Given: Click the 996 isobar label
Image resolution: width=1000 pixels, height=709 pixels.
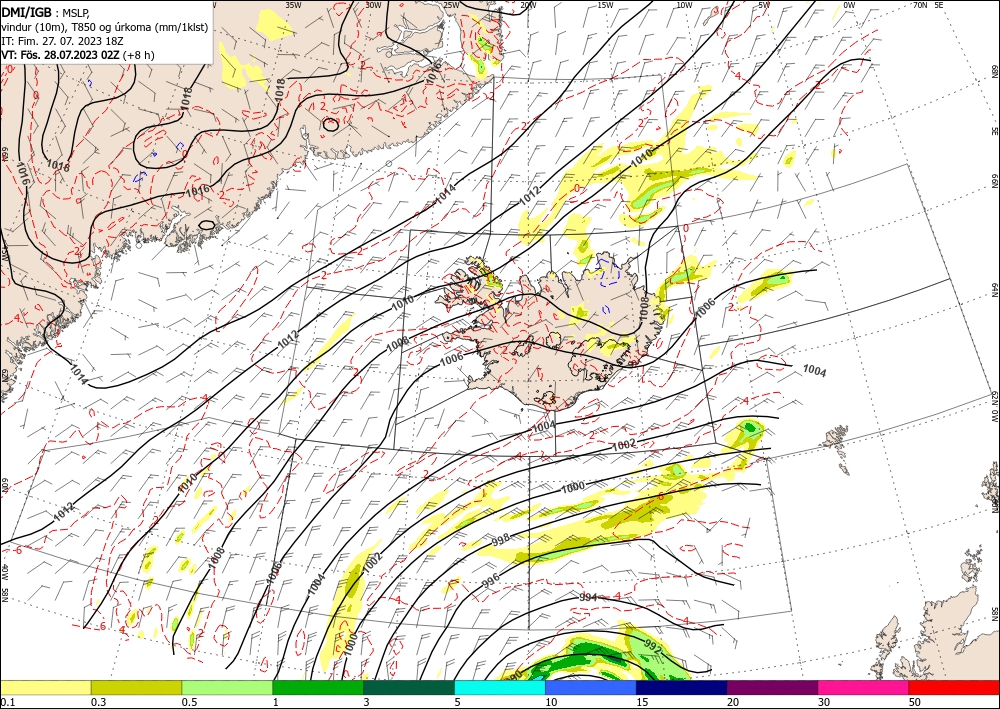Looking at the screenshot, I should tap(490, 580).
